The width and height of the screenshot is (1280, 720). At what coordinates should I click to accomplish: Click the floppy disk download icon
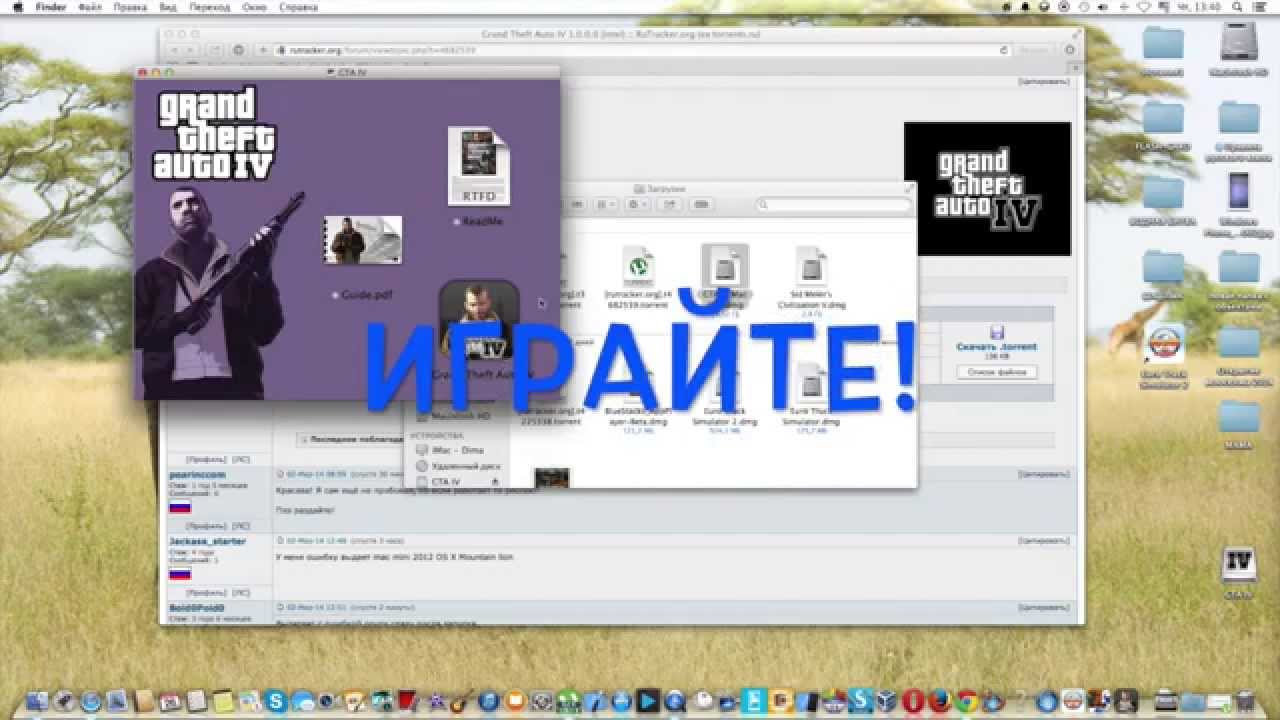pos(996,331)
